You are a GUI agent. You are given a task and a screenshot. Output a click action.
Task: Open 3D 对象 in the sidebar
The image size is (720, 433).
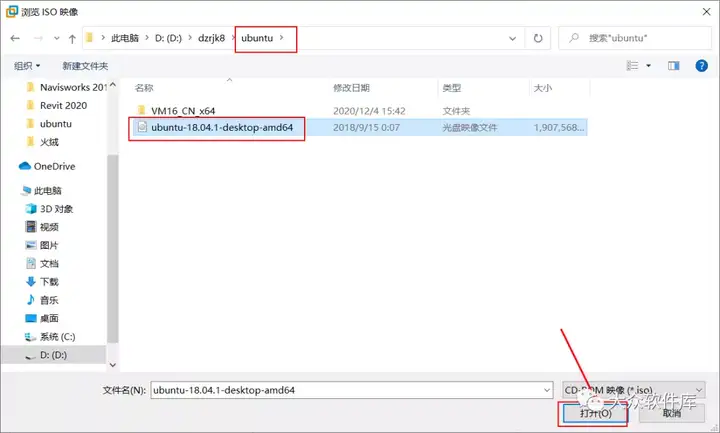[49, 209]
